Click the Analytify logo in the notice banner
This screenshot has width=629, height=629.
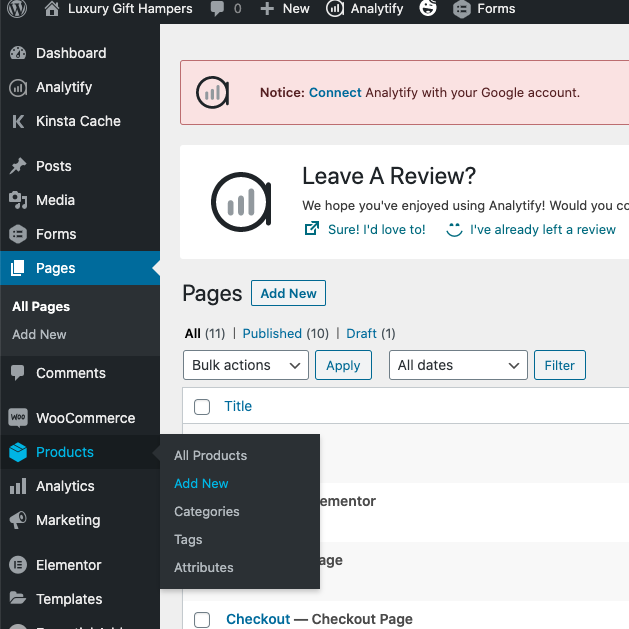pyautogui.click(x=213, y=93)
